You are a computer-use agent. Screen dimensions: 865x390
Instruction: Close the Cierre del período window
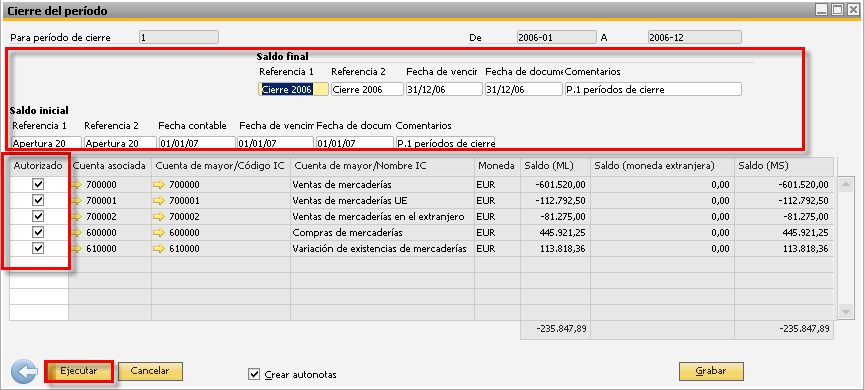(853, 9)
